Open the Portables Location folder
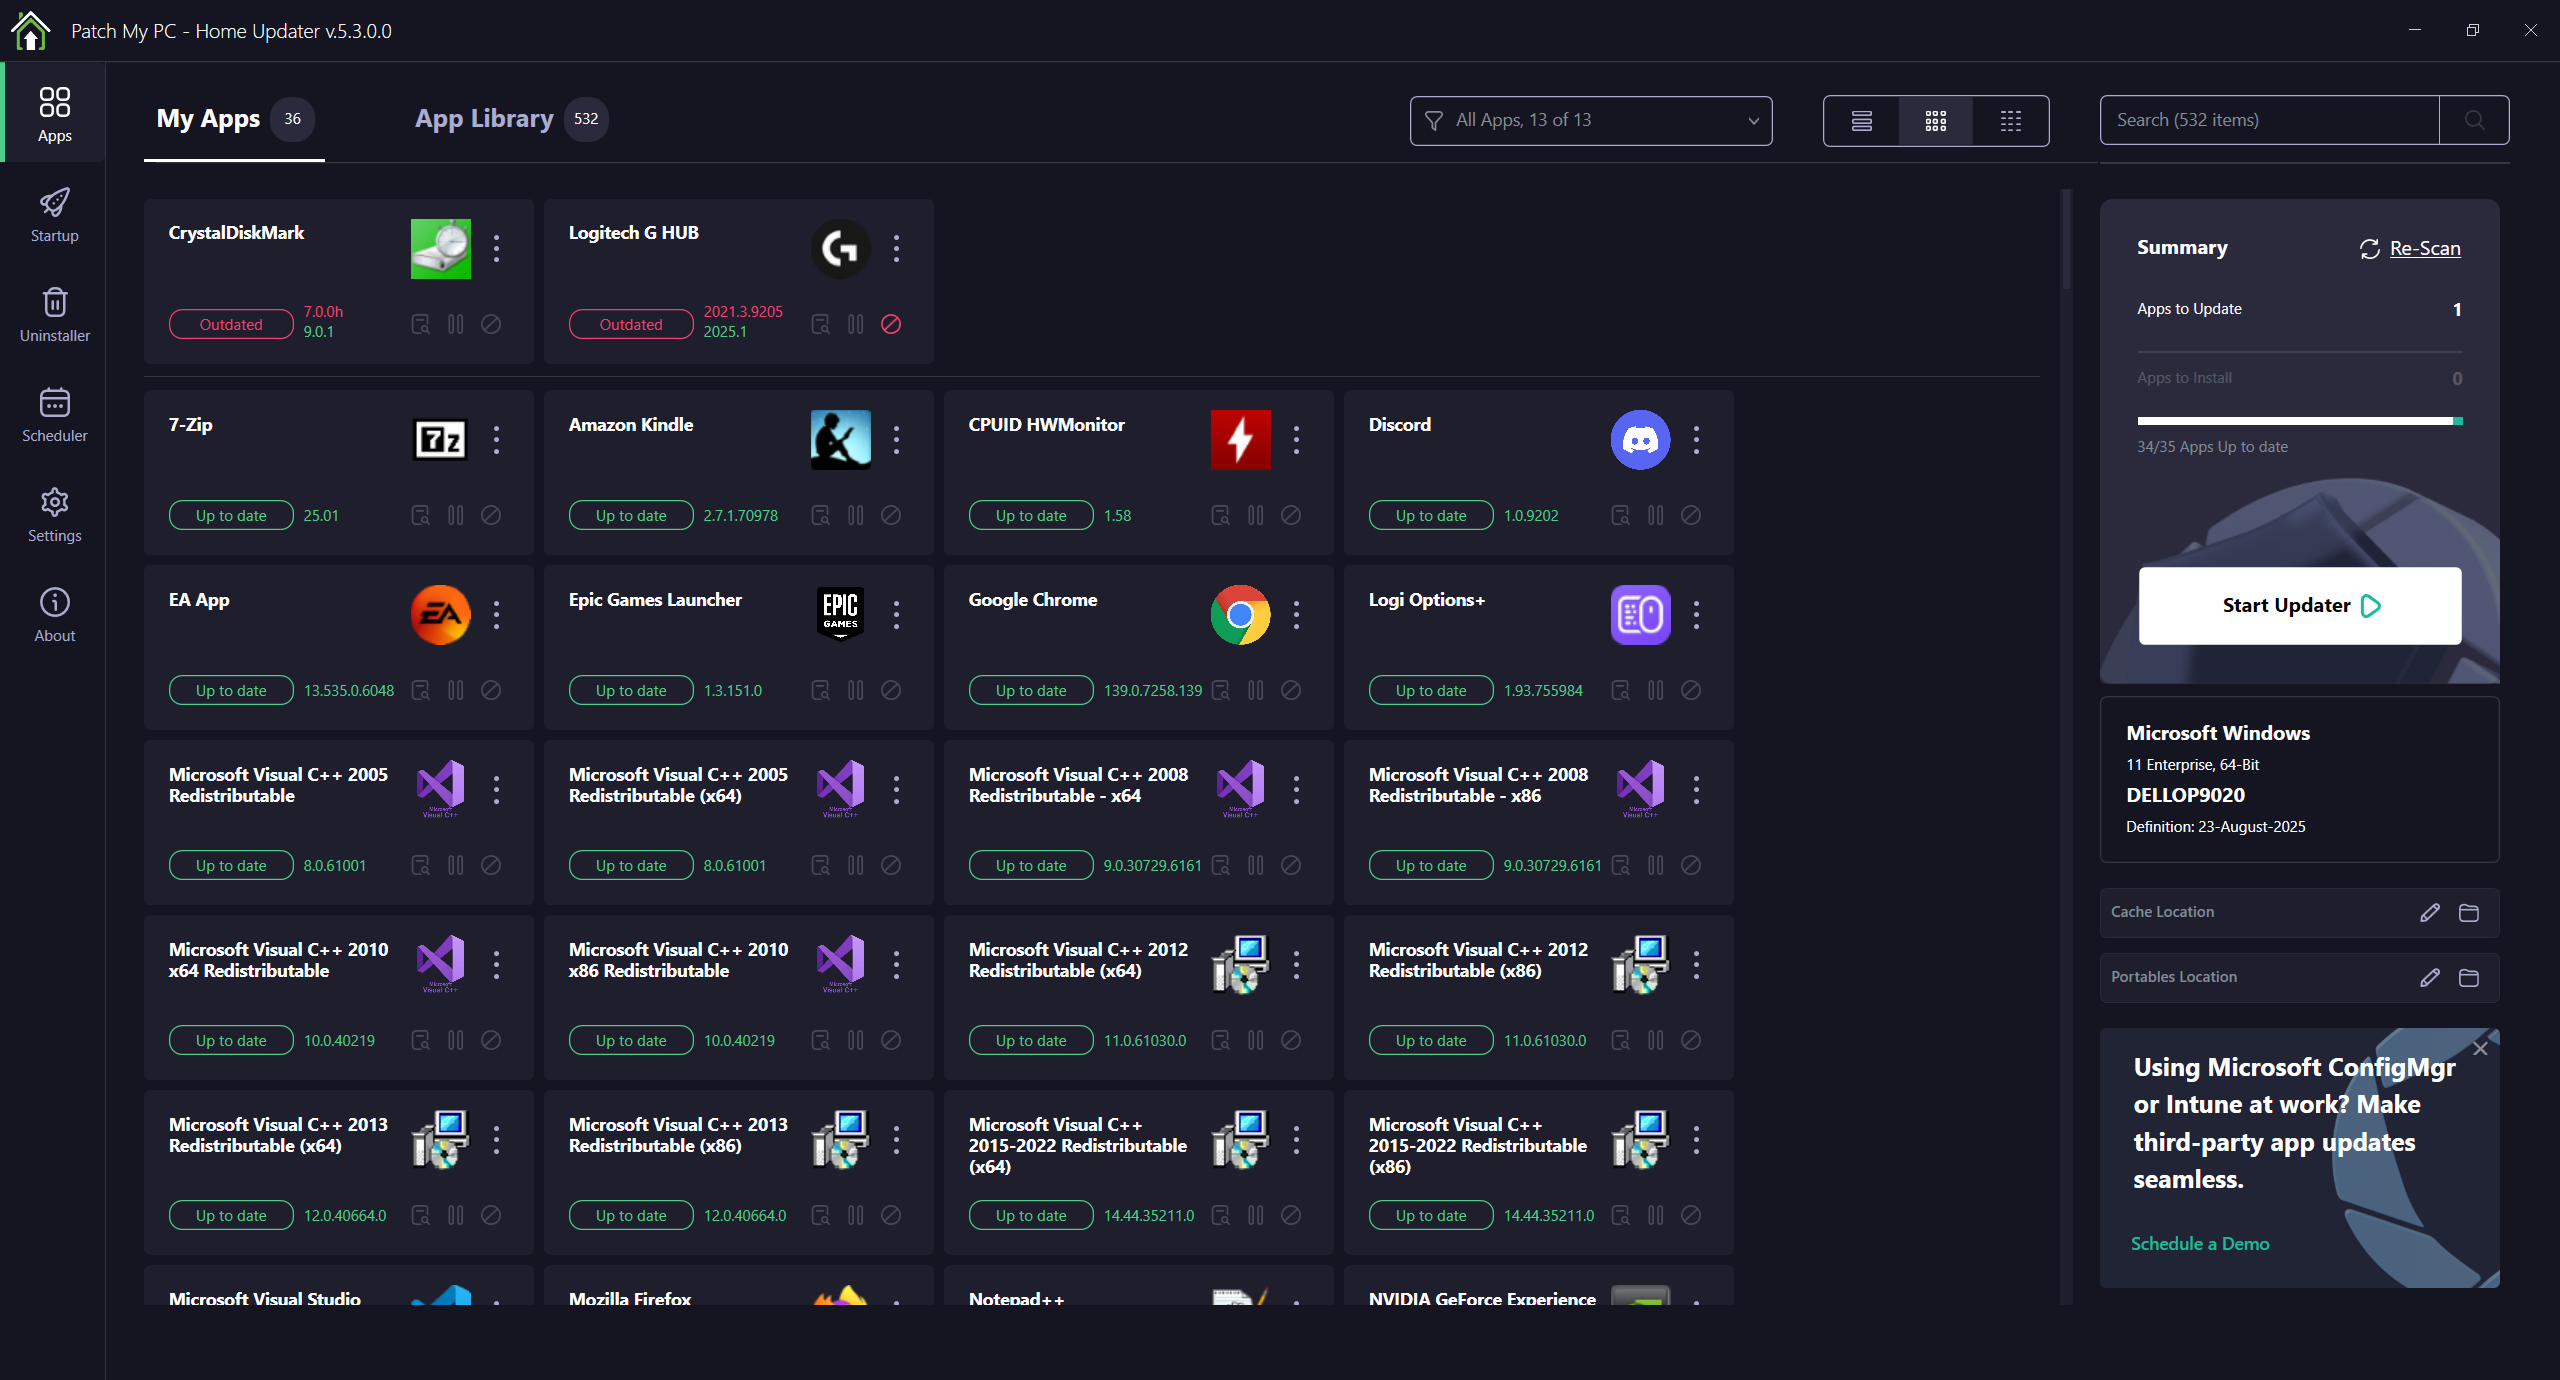This screenshot has width=2560, height=1380. pyautogui.click(x=2469, y=977)
